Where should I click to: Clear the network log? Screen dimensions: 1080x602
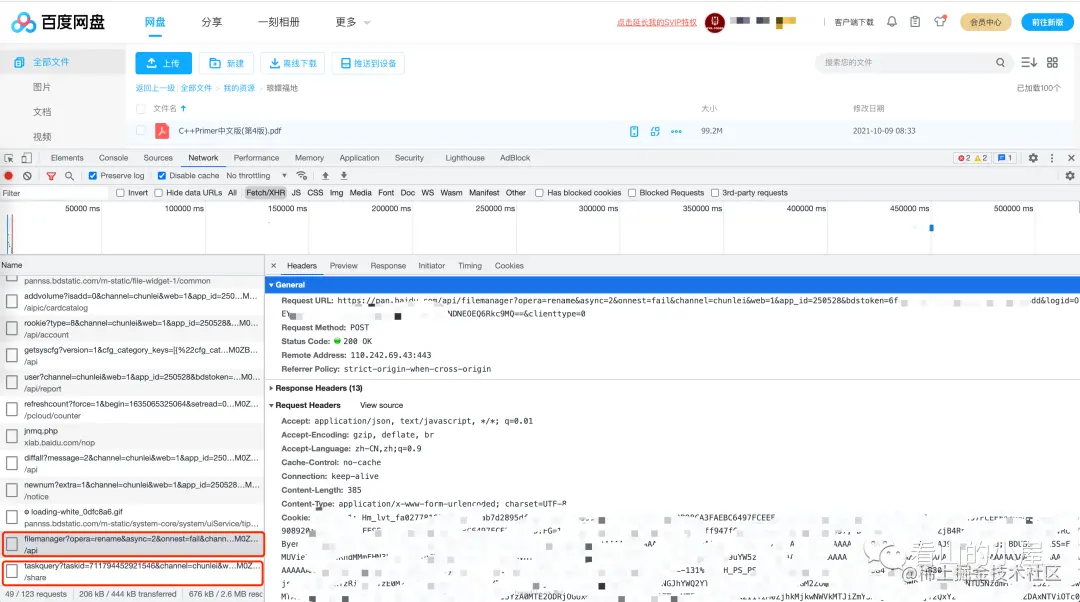click(27, 176)
